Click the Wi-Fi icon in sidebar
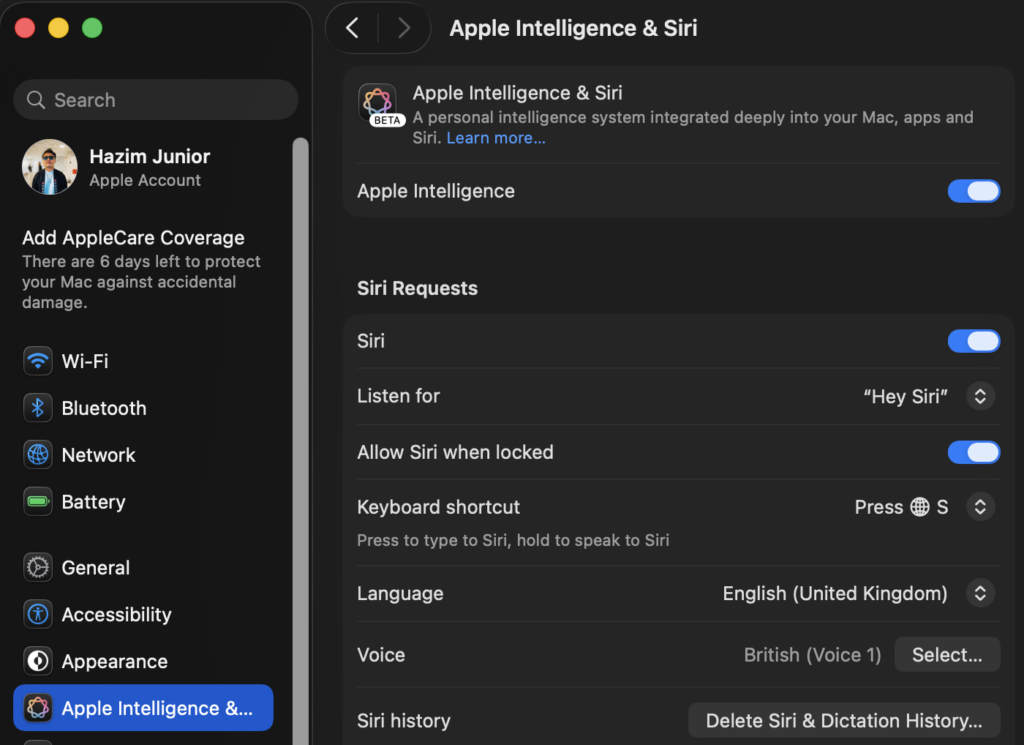 click(x=38, y=360)
